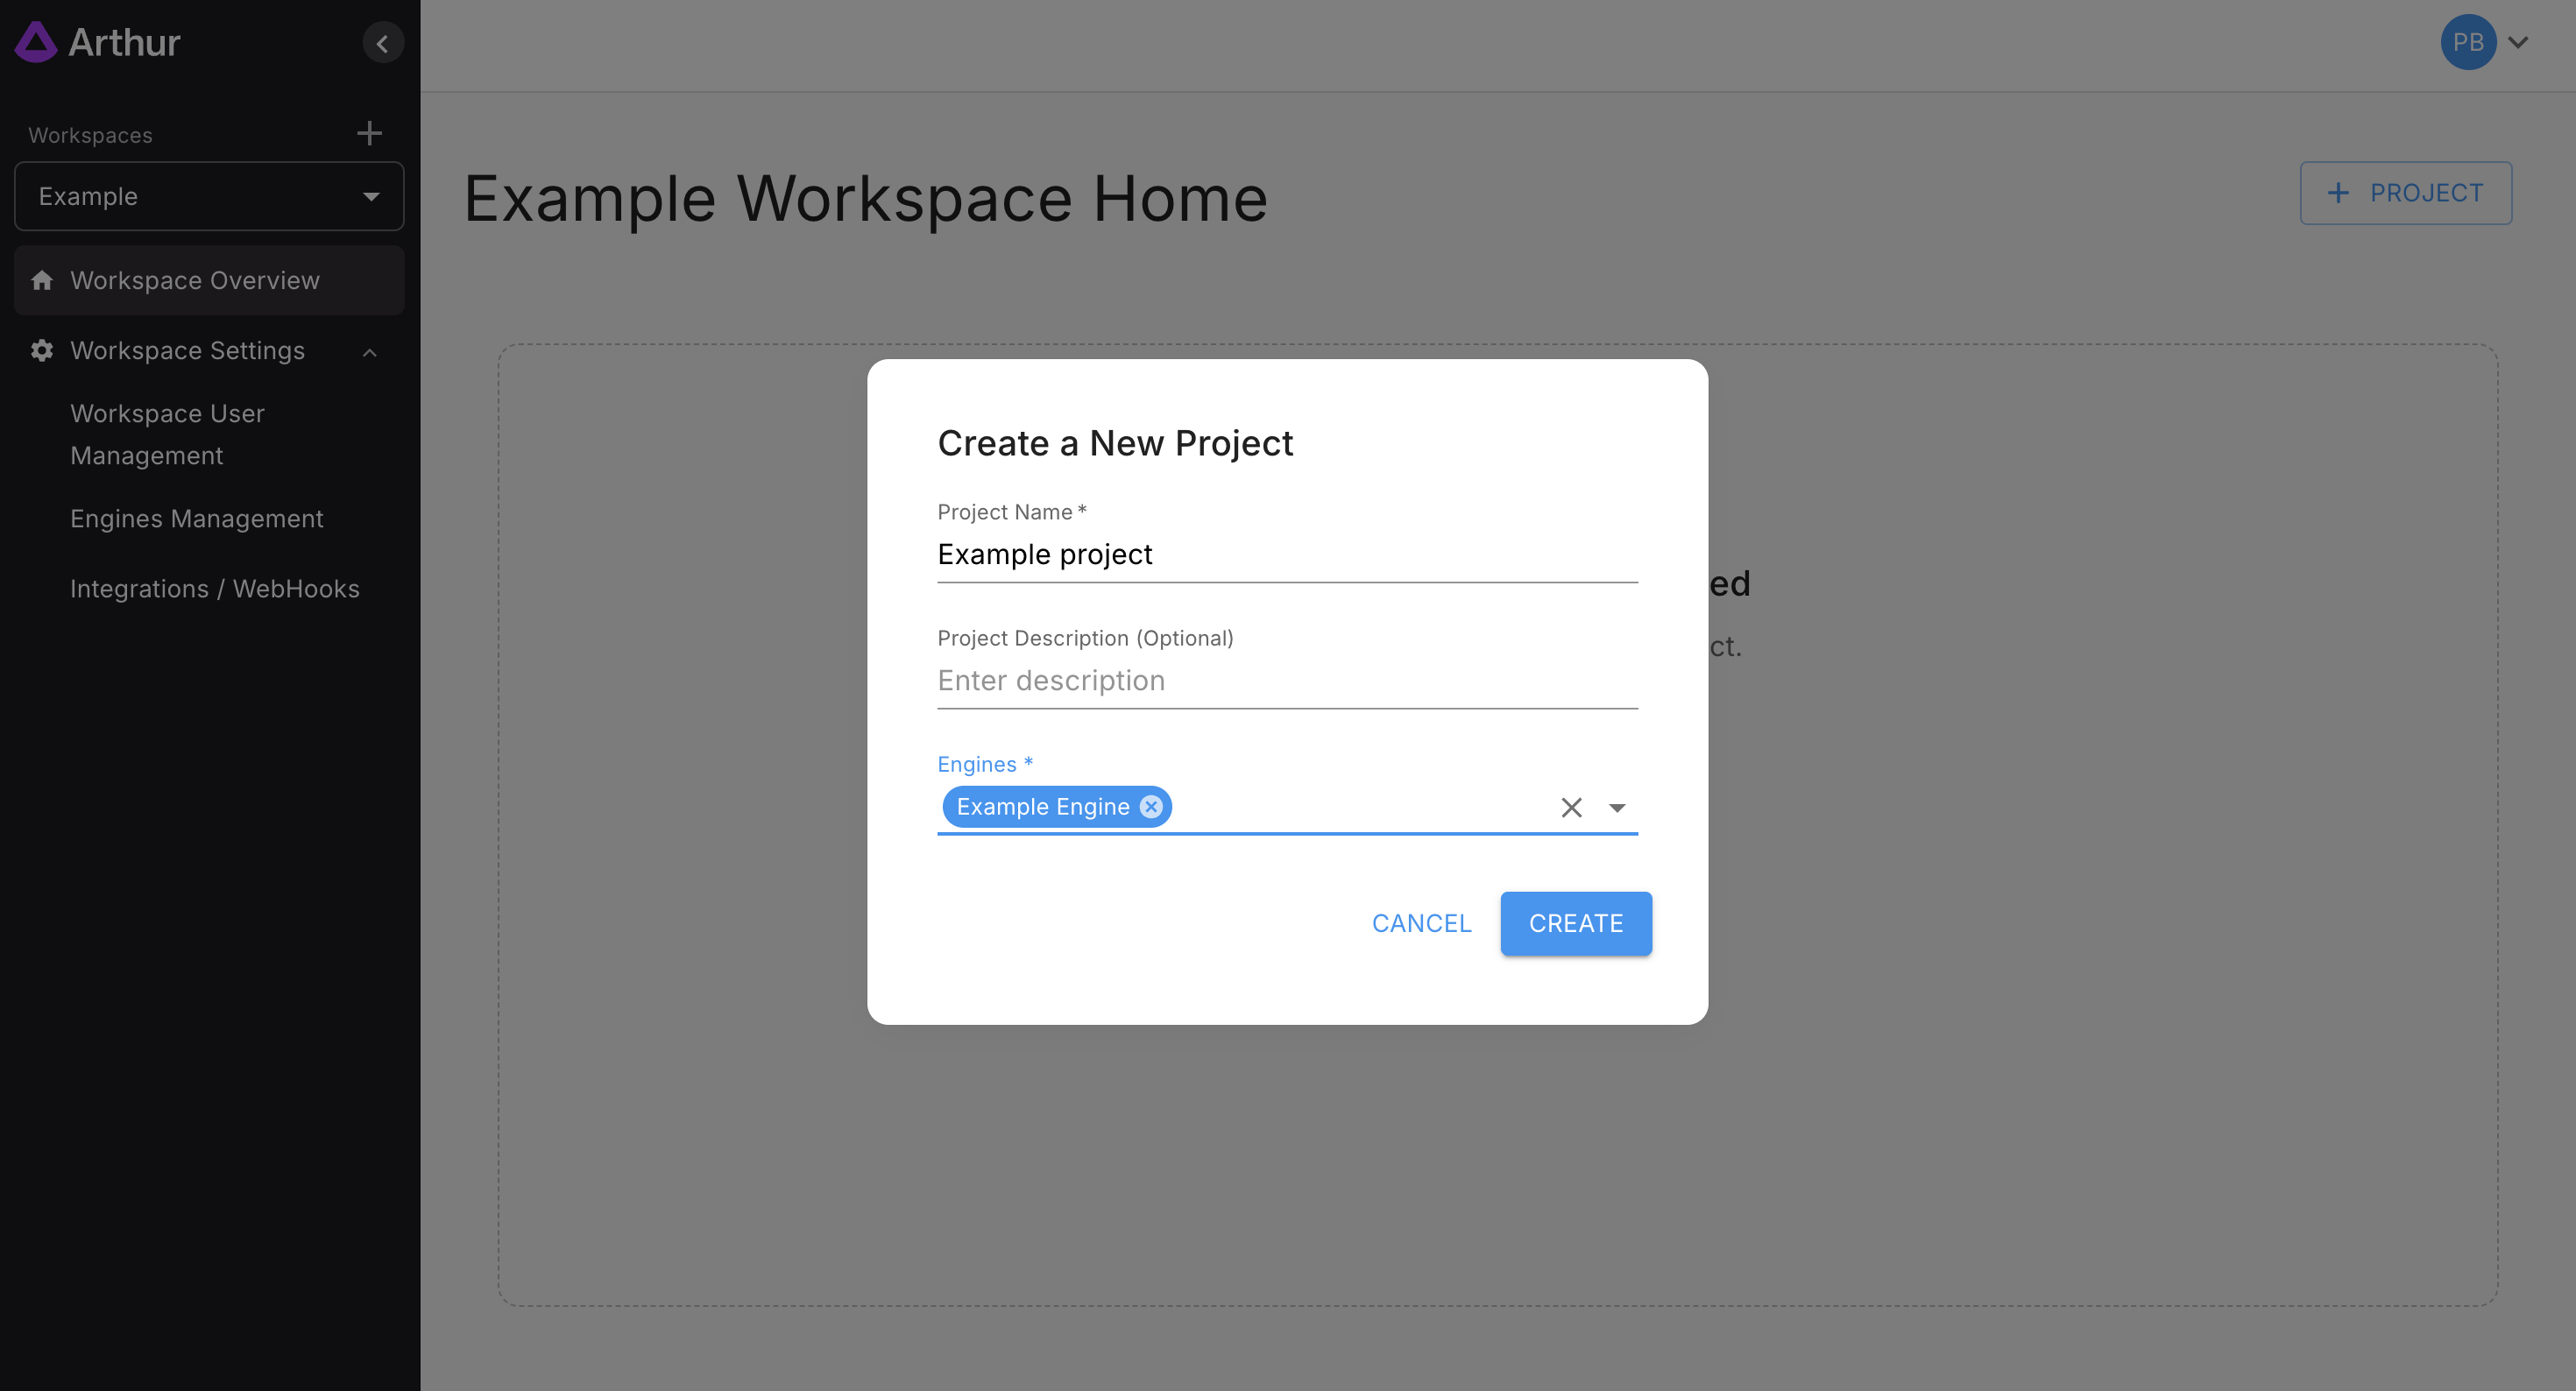Cancel the new project dialog
This screenshot has height=1391, width=2576.
point(1421,923)
